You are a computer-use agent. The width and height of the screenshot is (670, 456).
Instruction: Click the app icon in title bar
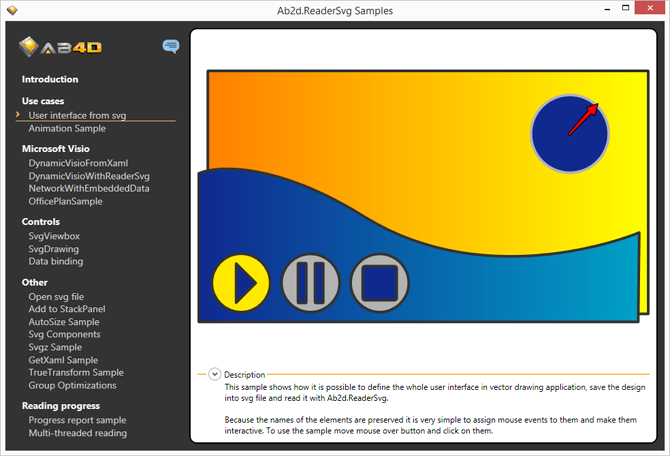(12, 10)
